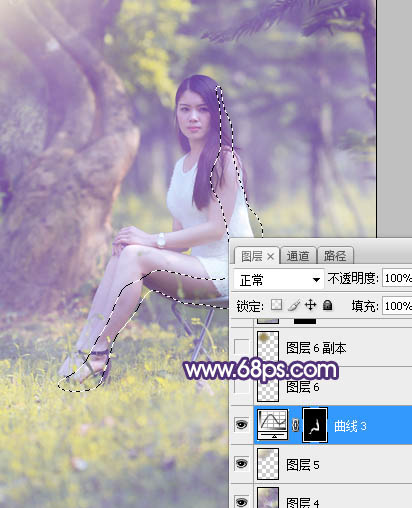
Task: Click the 填充 value field
Action: point(397,306)
